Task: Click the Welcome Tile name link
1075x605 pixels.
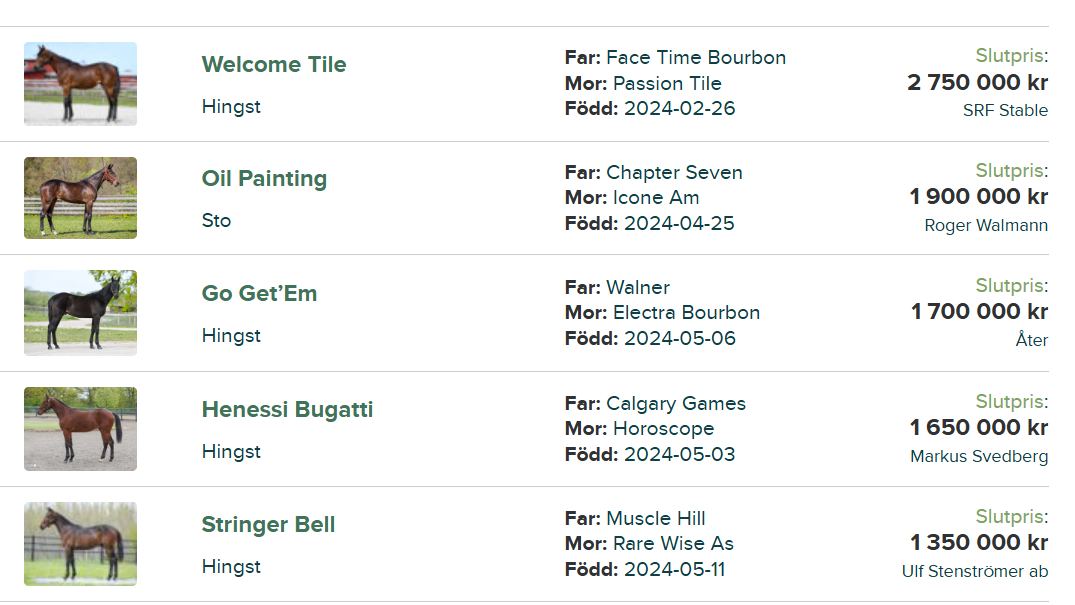Action: (x=274, y=64)
